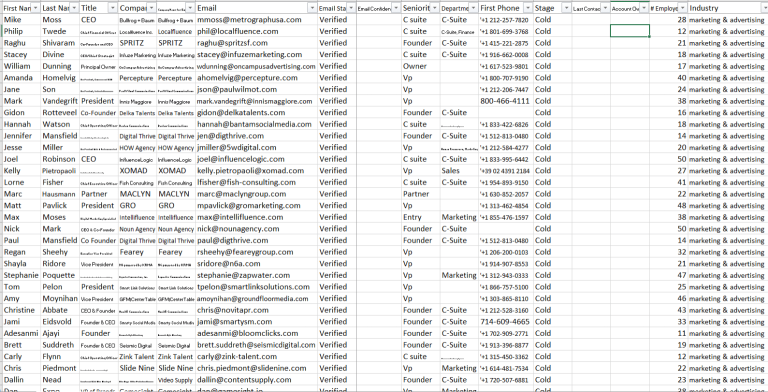Select phone cell 800-466-4111
768x392 pixels.
(x=506, y=101)
